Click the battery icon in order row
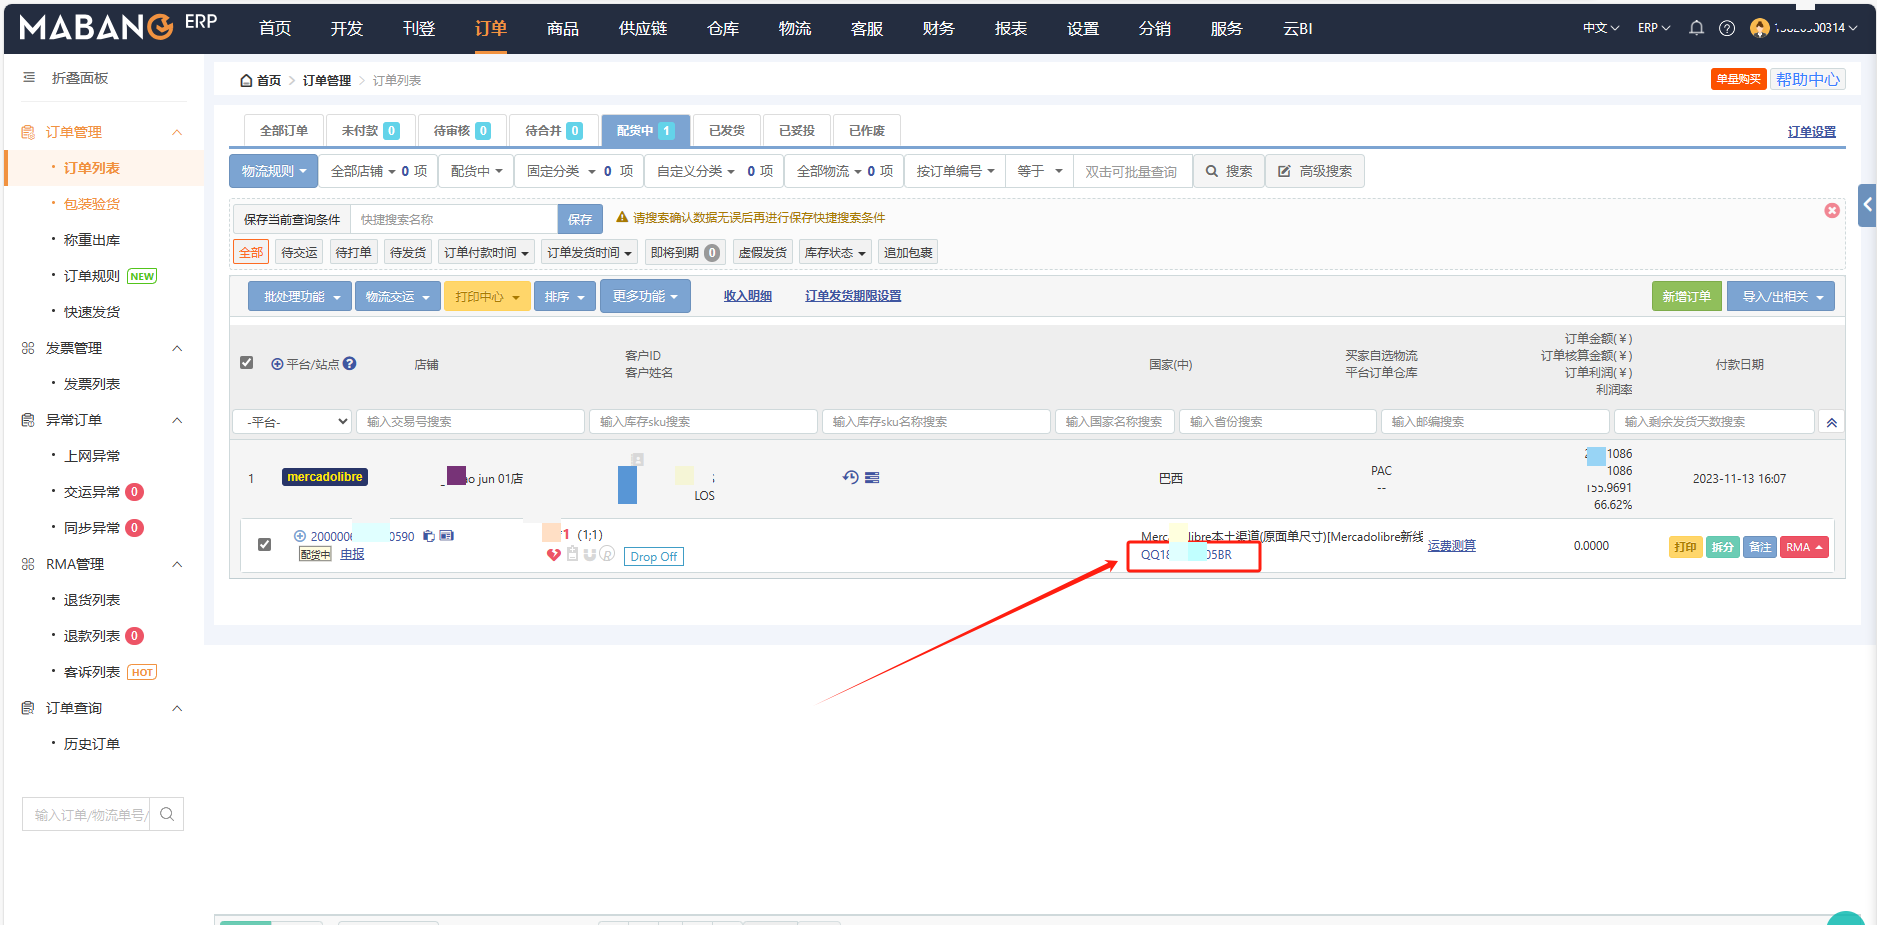Viewport: 1877px width, 925px height. coord(572,554)
